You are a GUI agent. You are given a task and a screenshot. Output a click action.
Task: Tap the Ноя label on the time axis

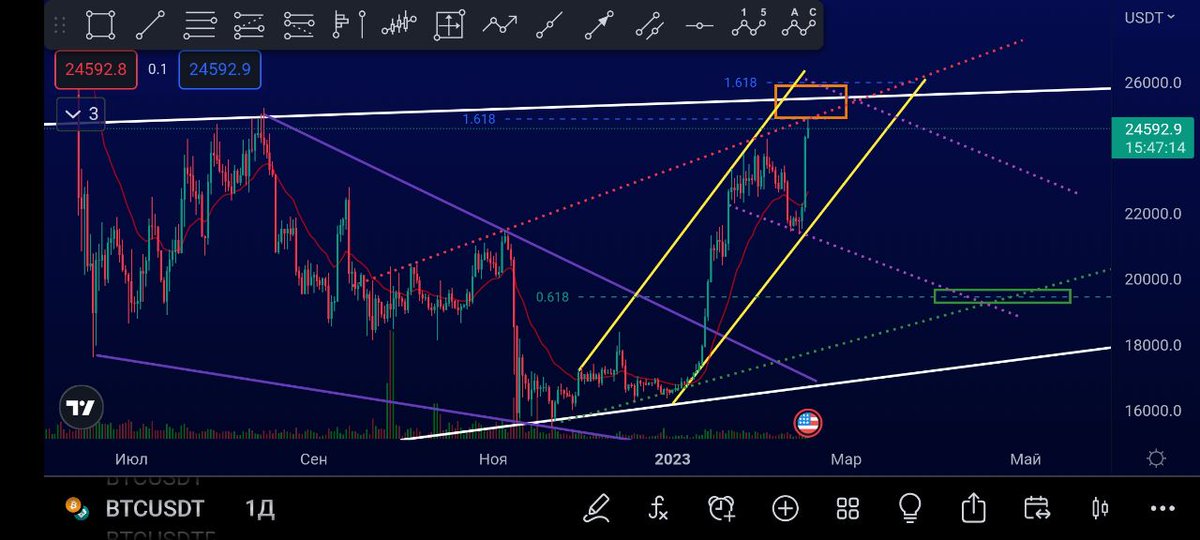[x=493, y=459]
